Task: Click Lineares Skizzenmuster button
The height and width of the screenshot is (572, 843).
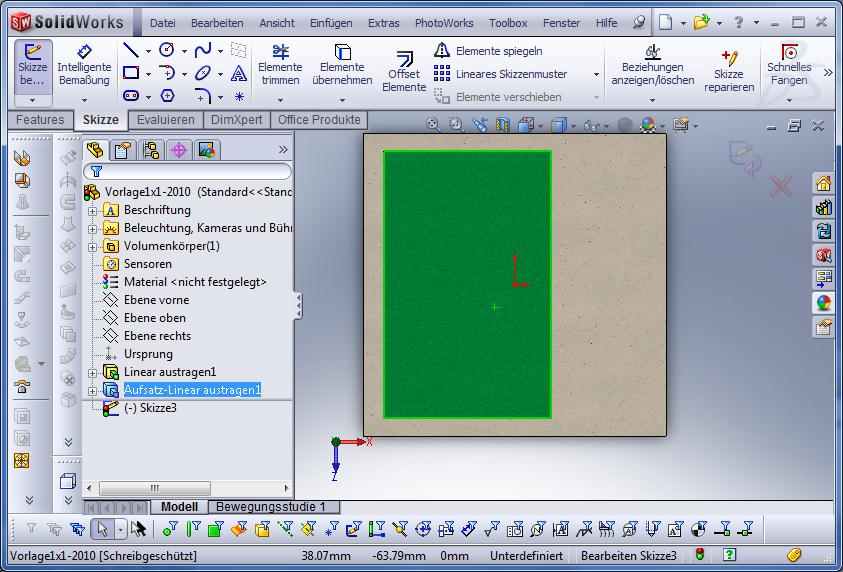Action: 500,74
